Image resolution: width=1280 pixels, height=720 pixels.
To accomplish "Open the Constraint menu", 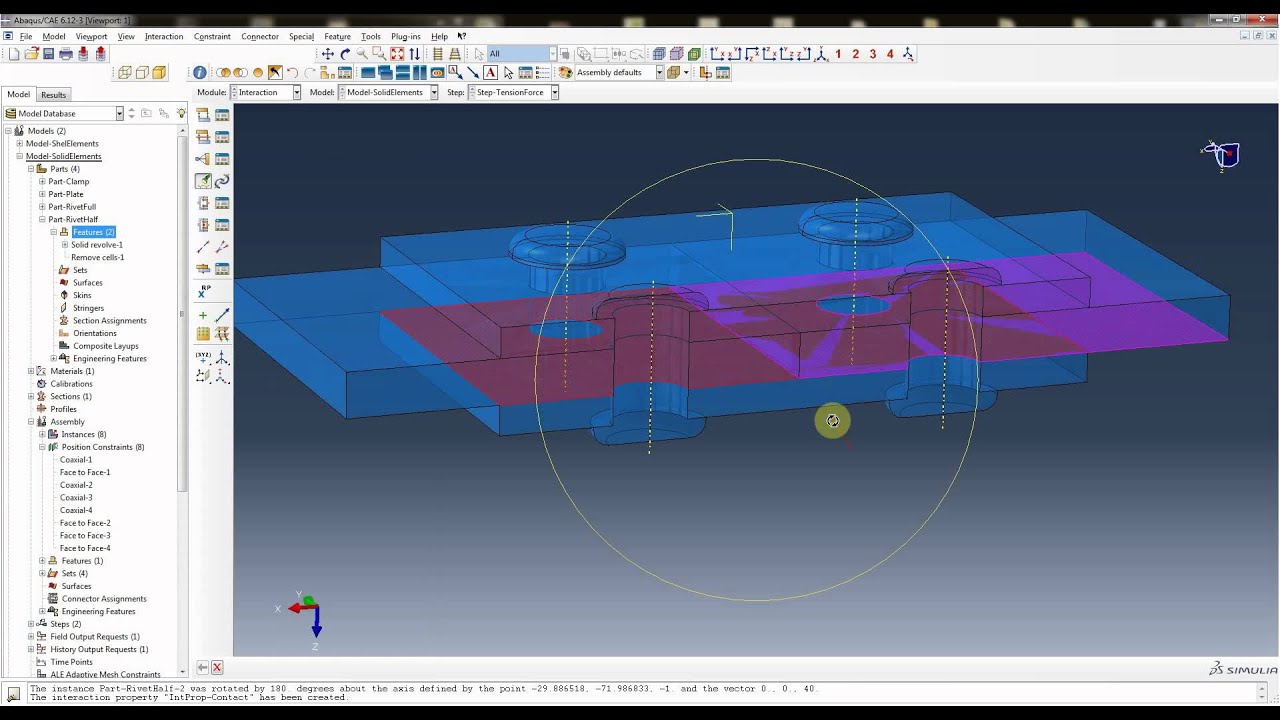I will (x=212, y=37).
